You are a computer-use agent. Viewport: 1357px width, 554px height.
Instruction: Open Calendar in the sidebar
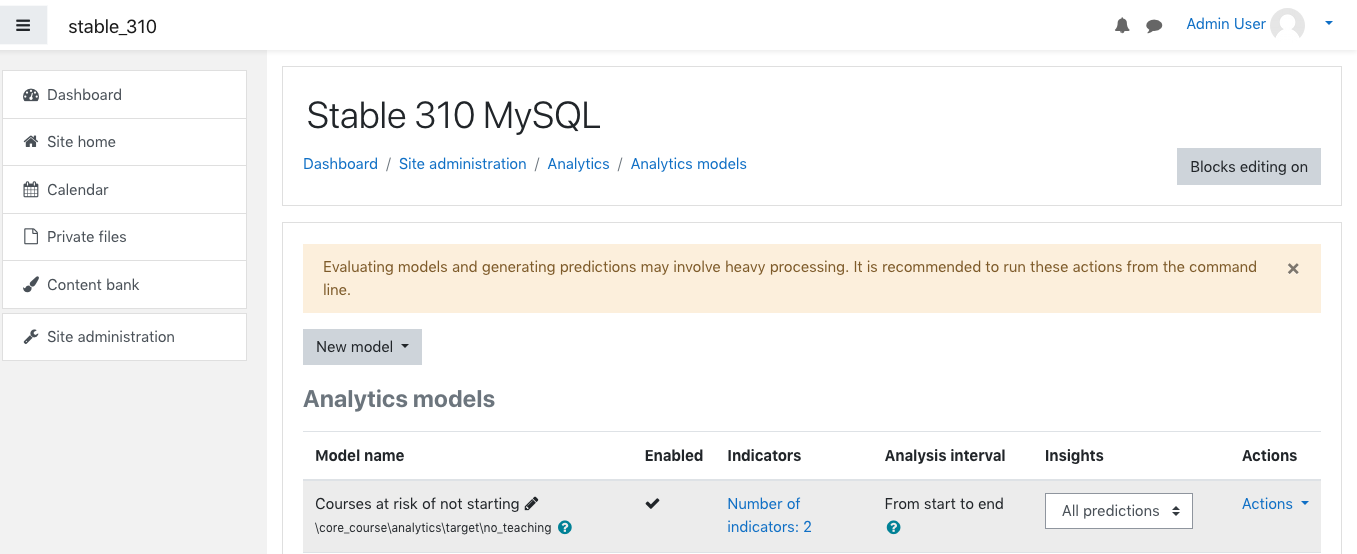(125, 190)
